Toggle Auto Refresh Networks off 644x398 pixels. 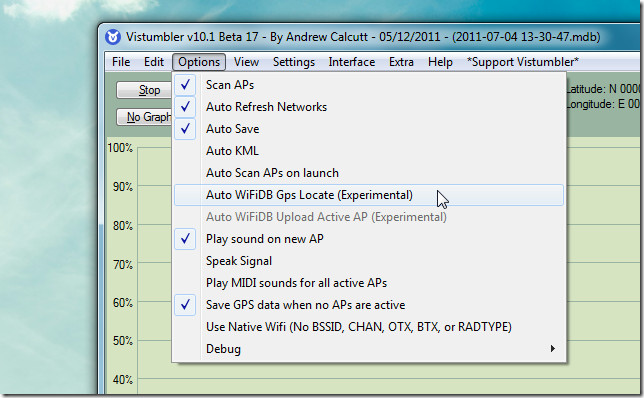click(x=369, y=107)
